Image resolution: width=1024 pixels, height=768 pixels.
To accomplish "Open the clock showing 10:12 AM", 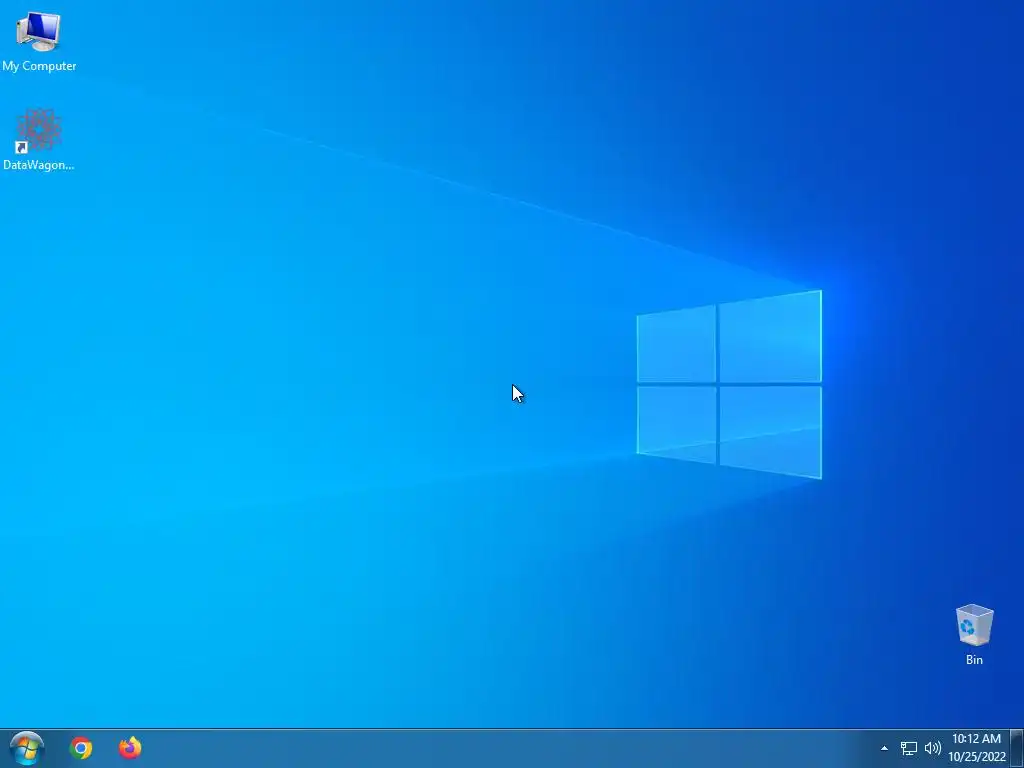I will 976,748.
